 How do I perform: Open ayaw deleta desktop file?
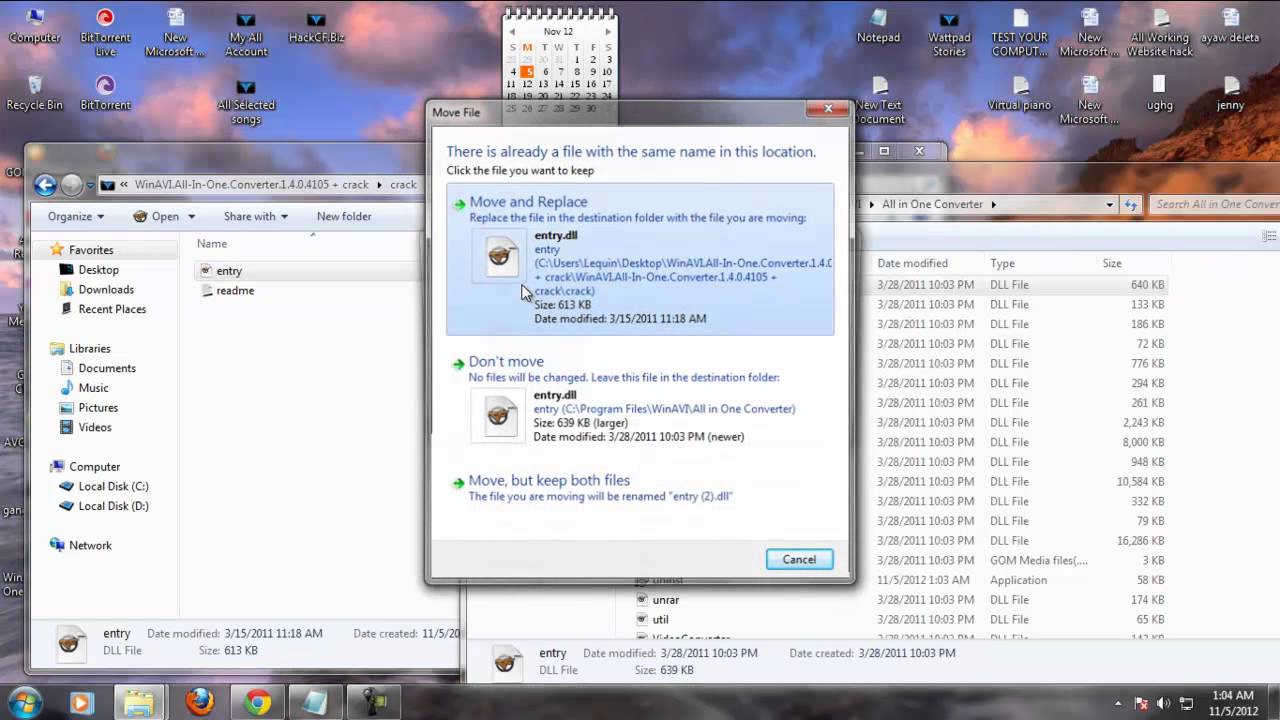1230,27
